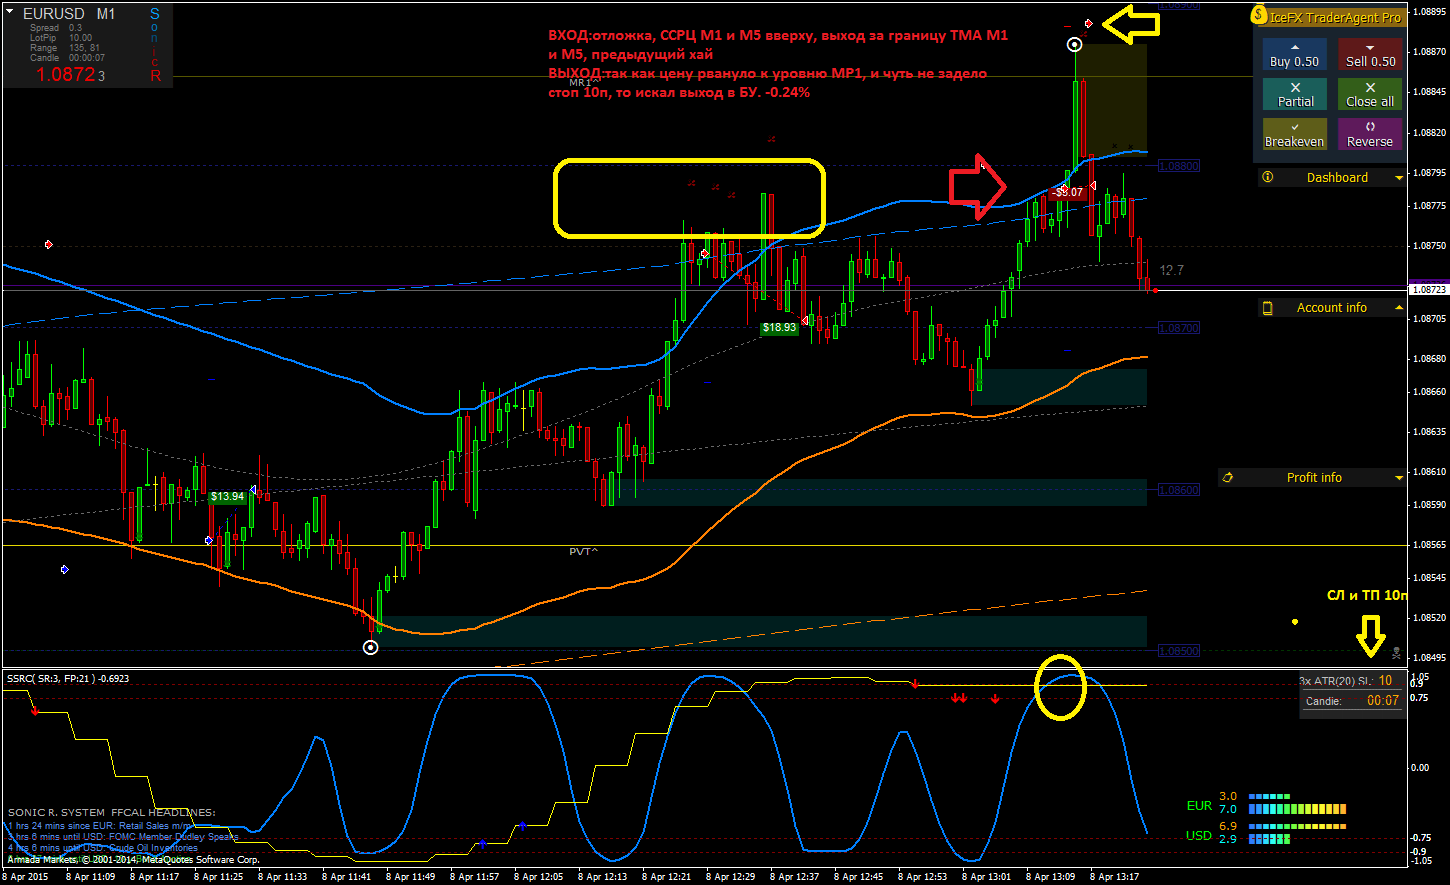Click the Candle timer 00:07

tap(1383, 701)
